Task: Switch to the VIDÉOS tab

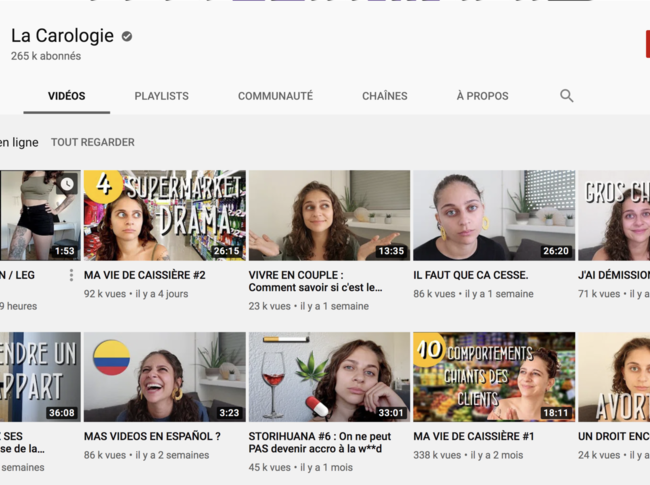Action: (x=67, y=96)
